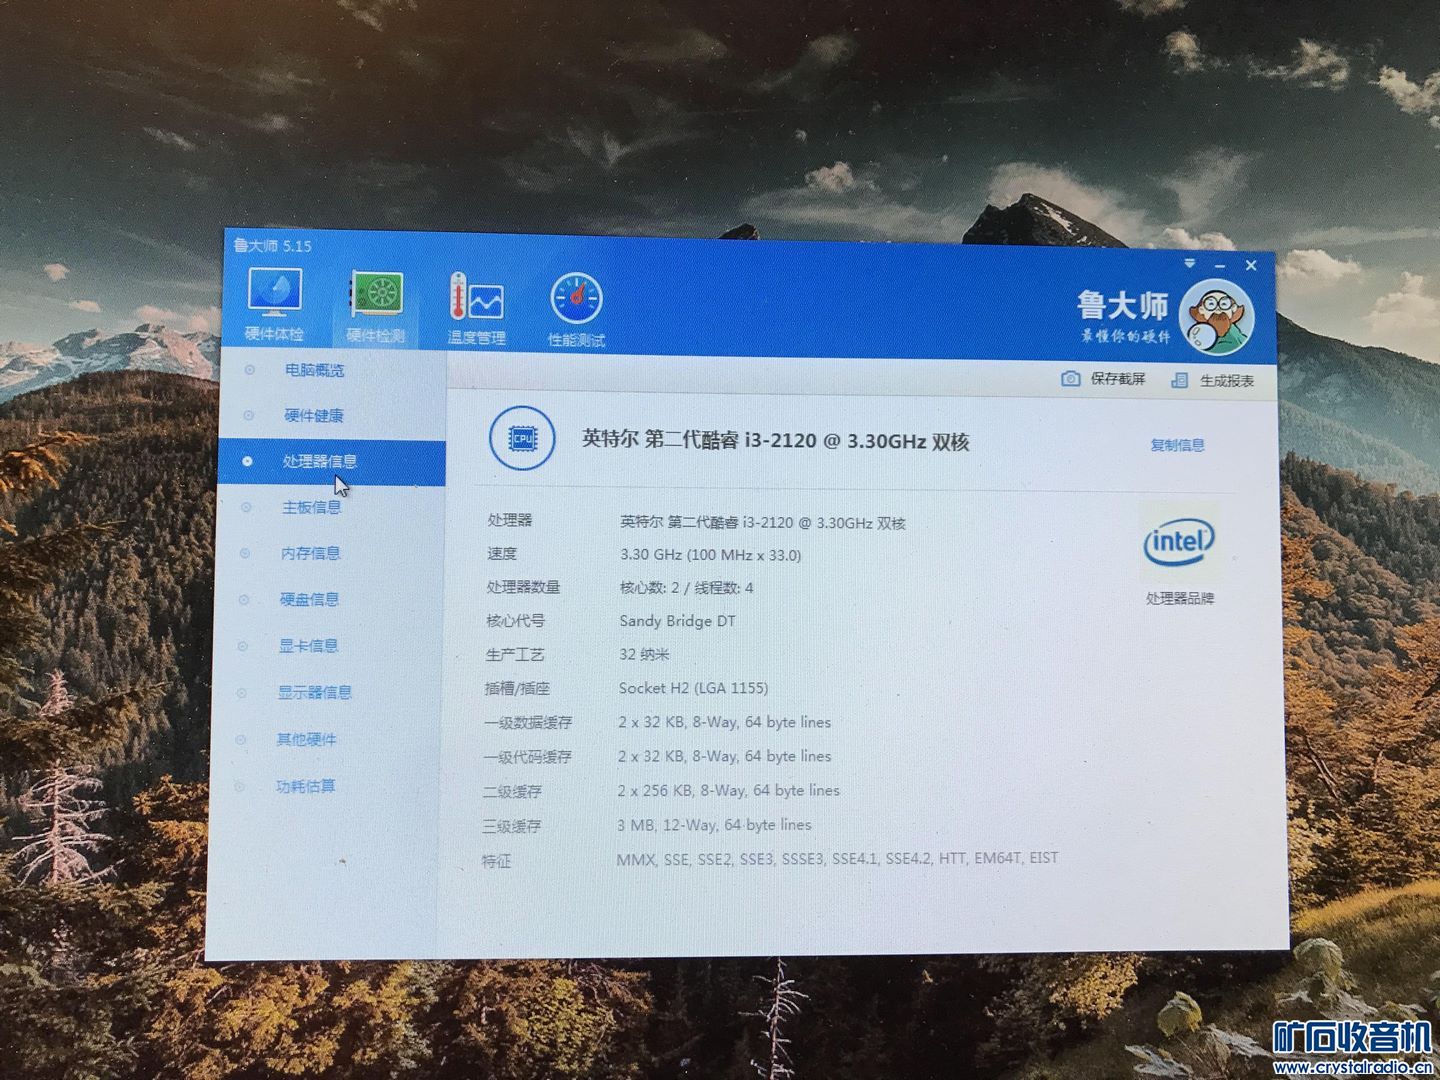Select 处理器信息 in the sidebar
This screenshot has width=1440, height=1080.
pos(332,461)
